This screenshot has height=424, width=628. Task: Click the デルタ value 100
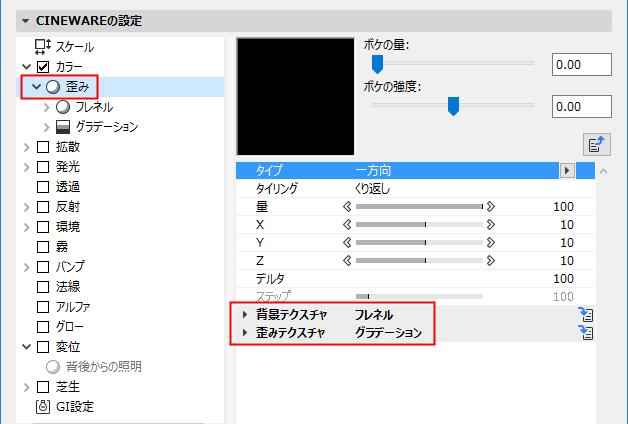coord(564,279)
